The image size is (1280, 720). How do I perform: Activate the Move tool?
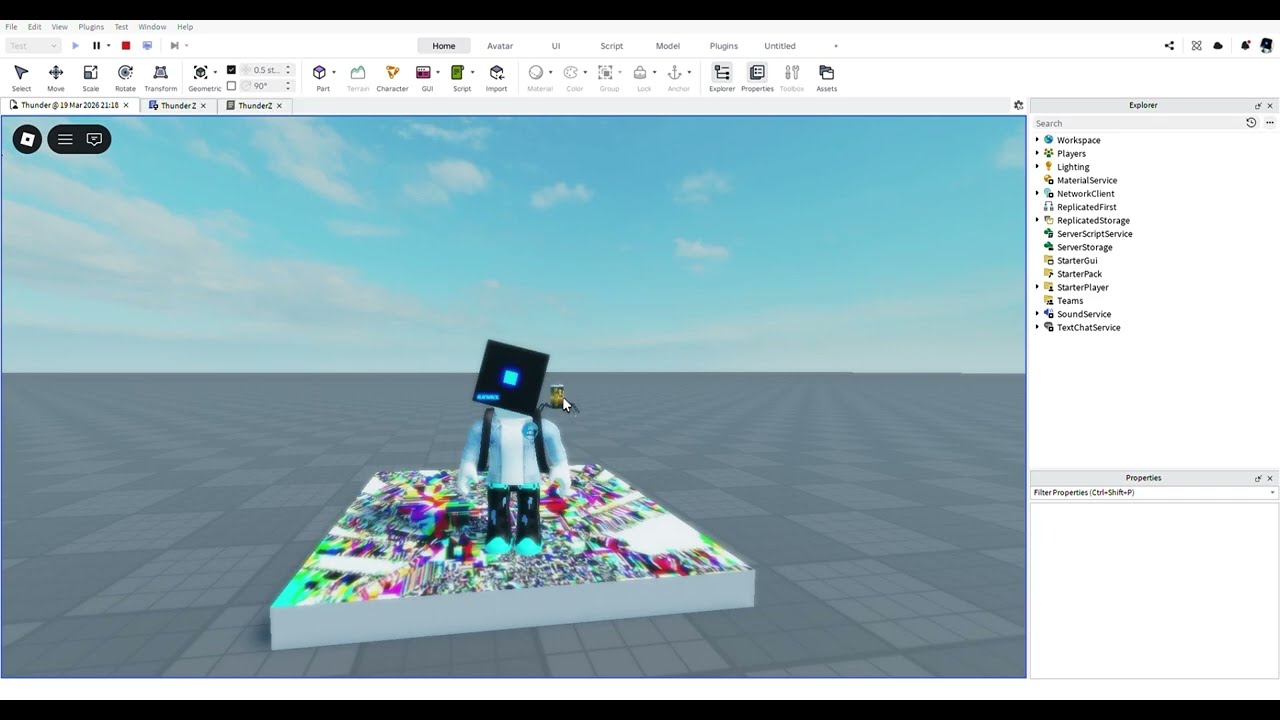click(x=56, y=77)
